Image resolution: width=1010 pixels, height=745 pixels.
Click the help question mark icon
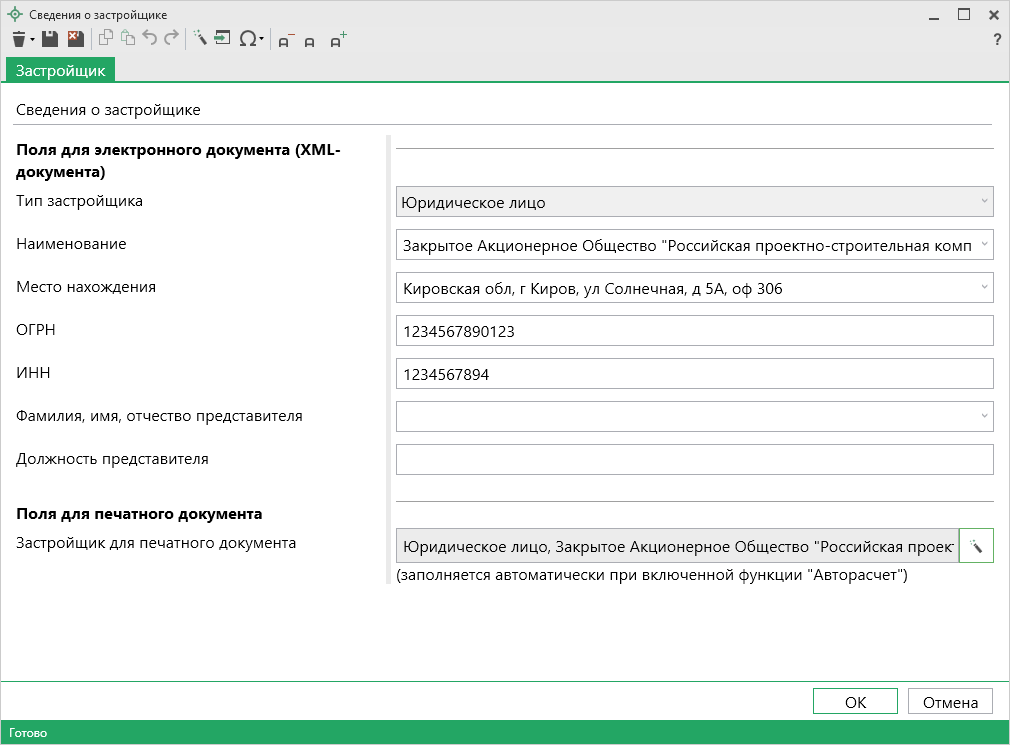pyautogui.click(x=996, y=40)
